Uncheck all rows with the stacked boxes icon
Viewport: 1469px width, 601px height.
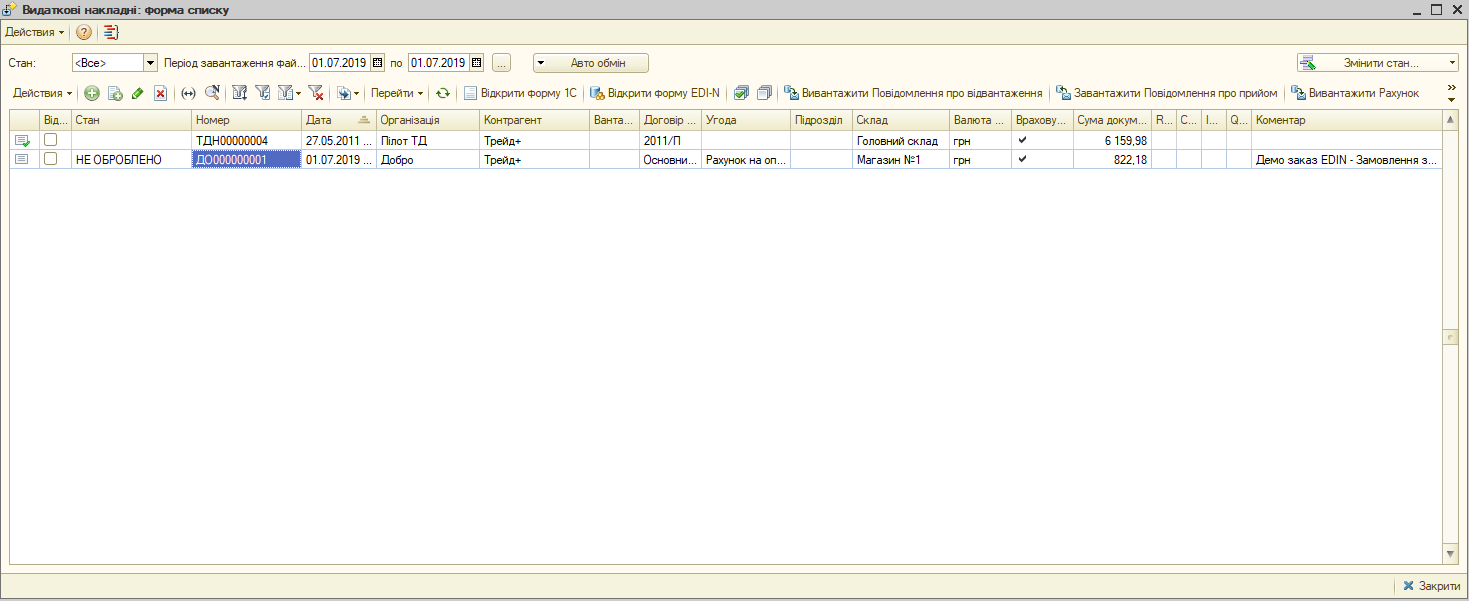pos(765,93)
